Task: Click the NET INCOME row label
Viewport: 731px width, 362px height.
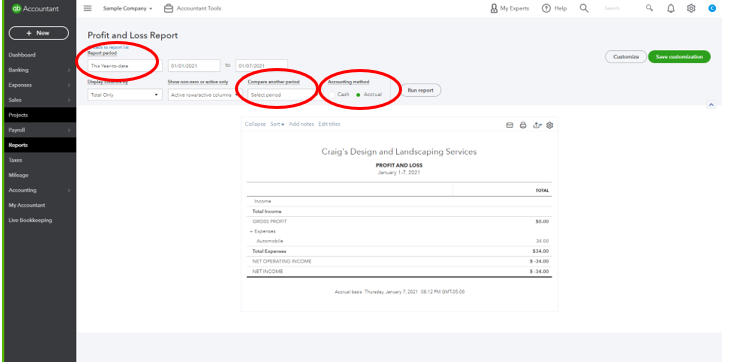Action: click(268, 272)
